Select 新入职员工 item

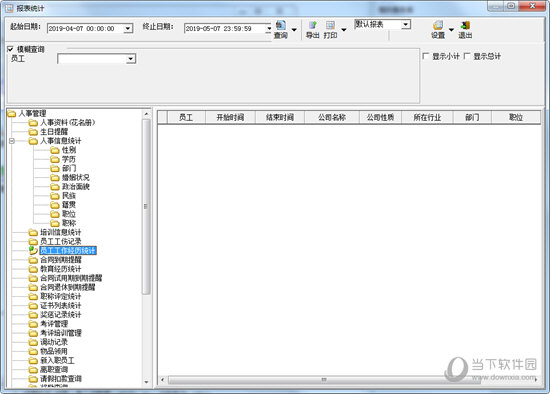(52, 360)
